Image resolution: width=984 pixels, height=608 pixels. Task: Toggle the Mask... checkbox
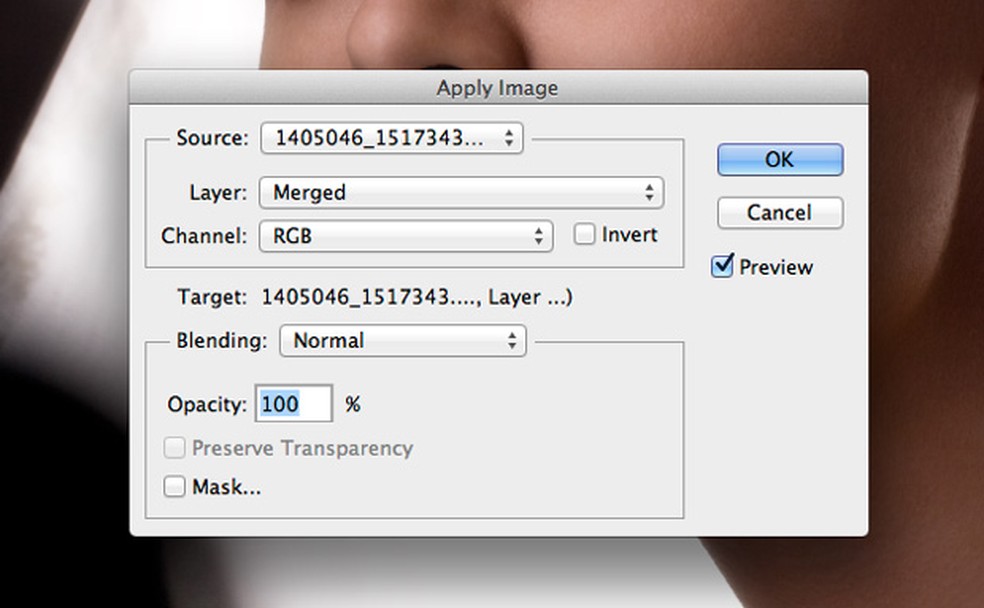[x=174, y=486]
